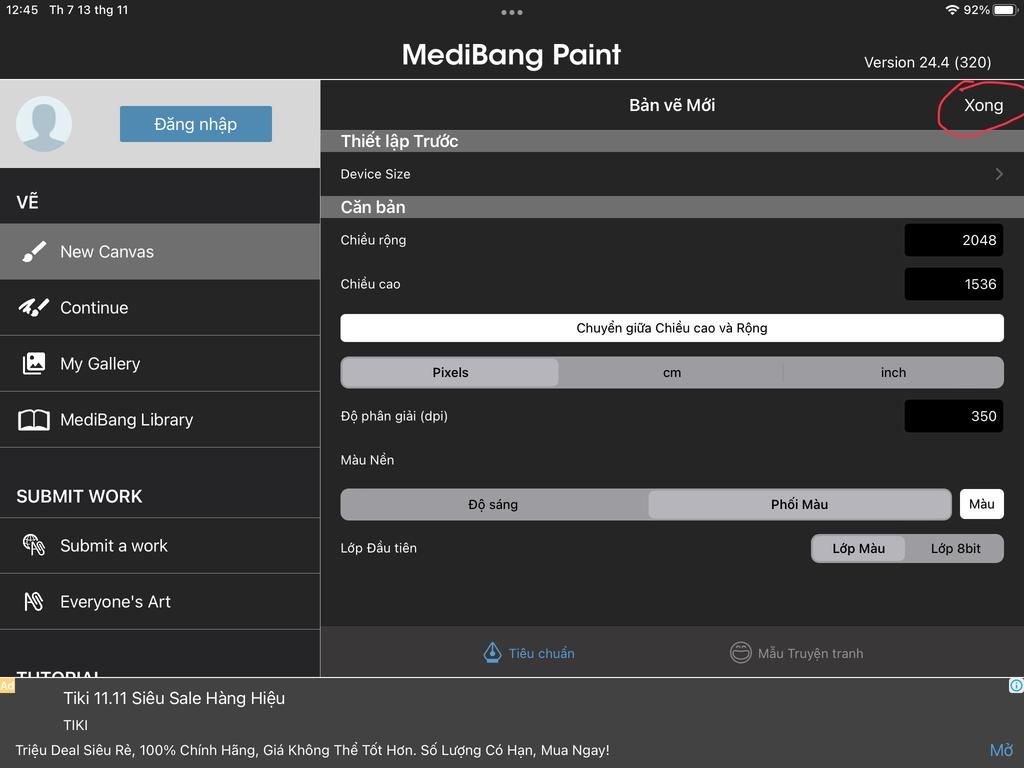Click the SUBMIT WORK section heading

point(79,496)
